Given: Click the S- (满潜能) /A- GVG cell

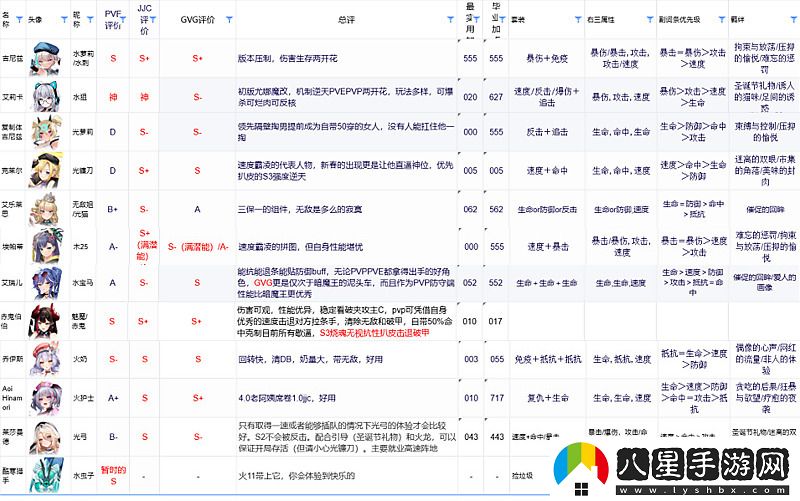Looking at the screenshot, I should [x=197, y=246].
